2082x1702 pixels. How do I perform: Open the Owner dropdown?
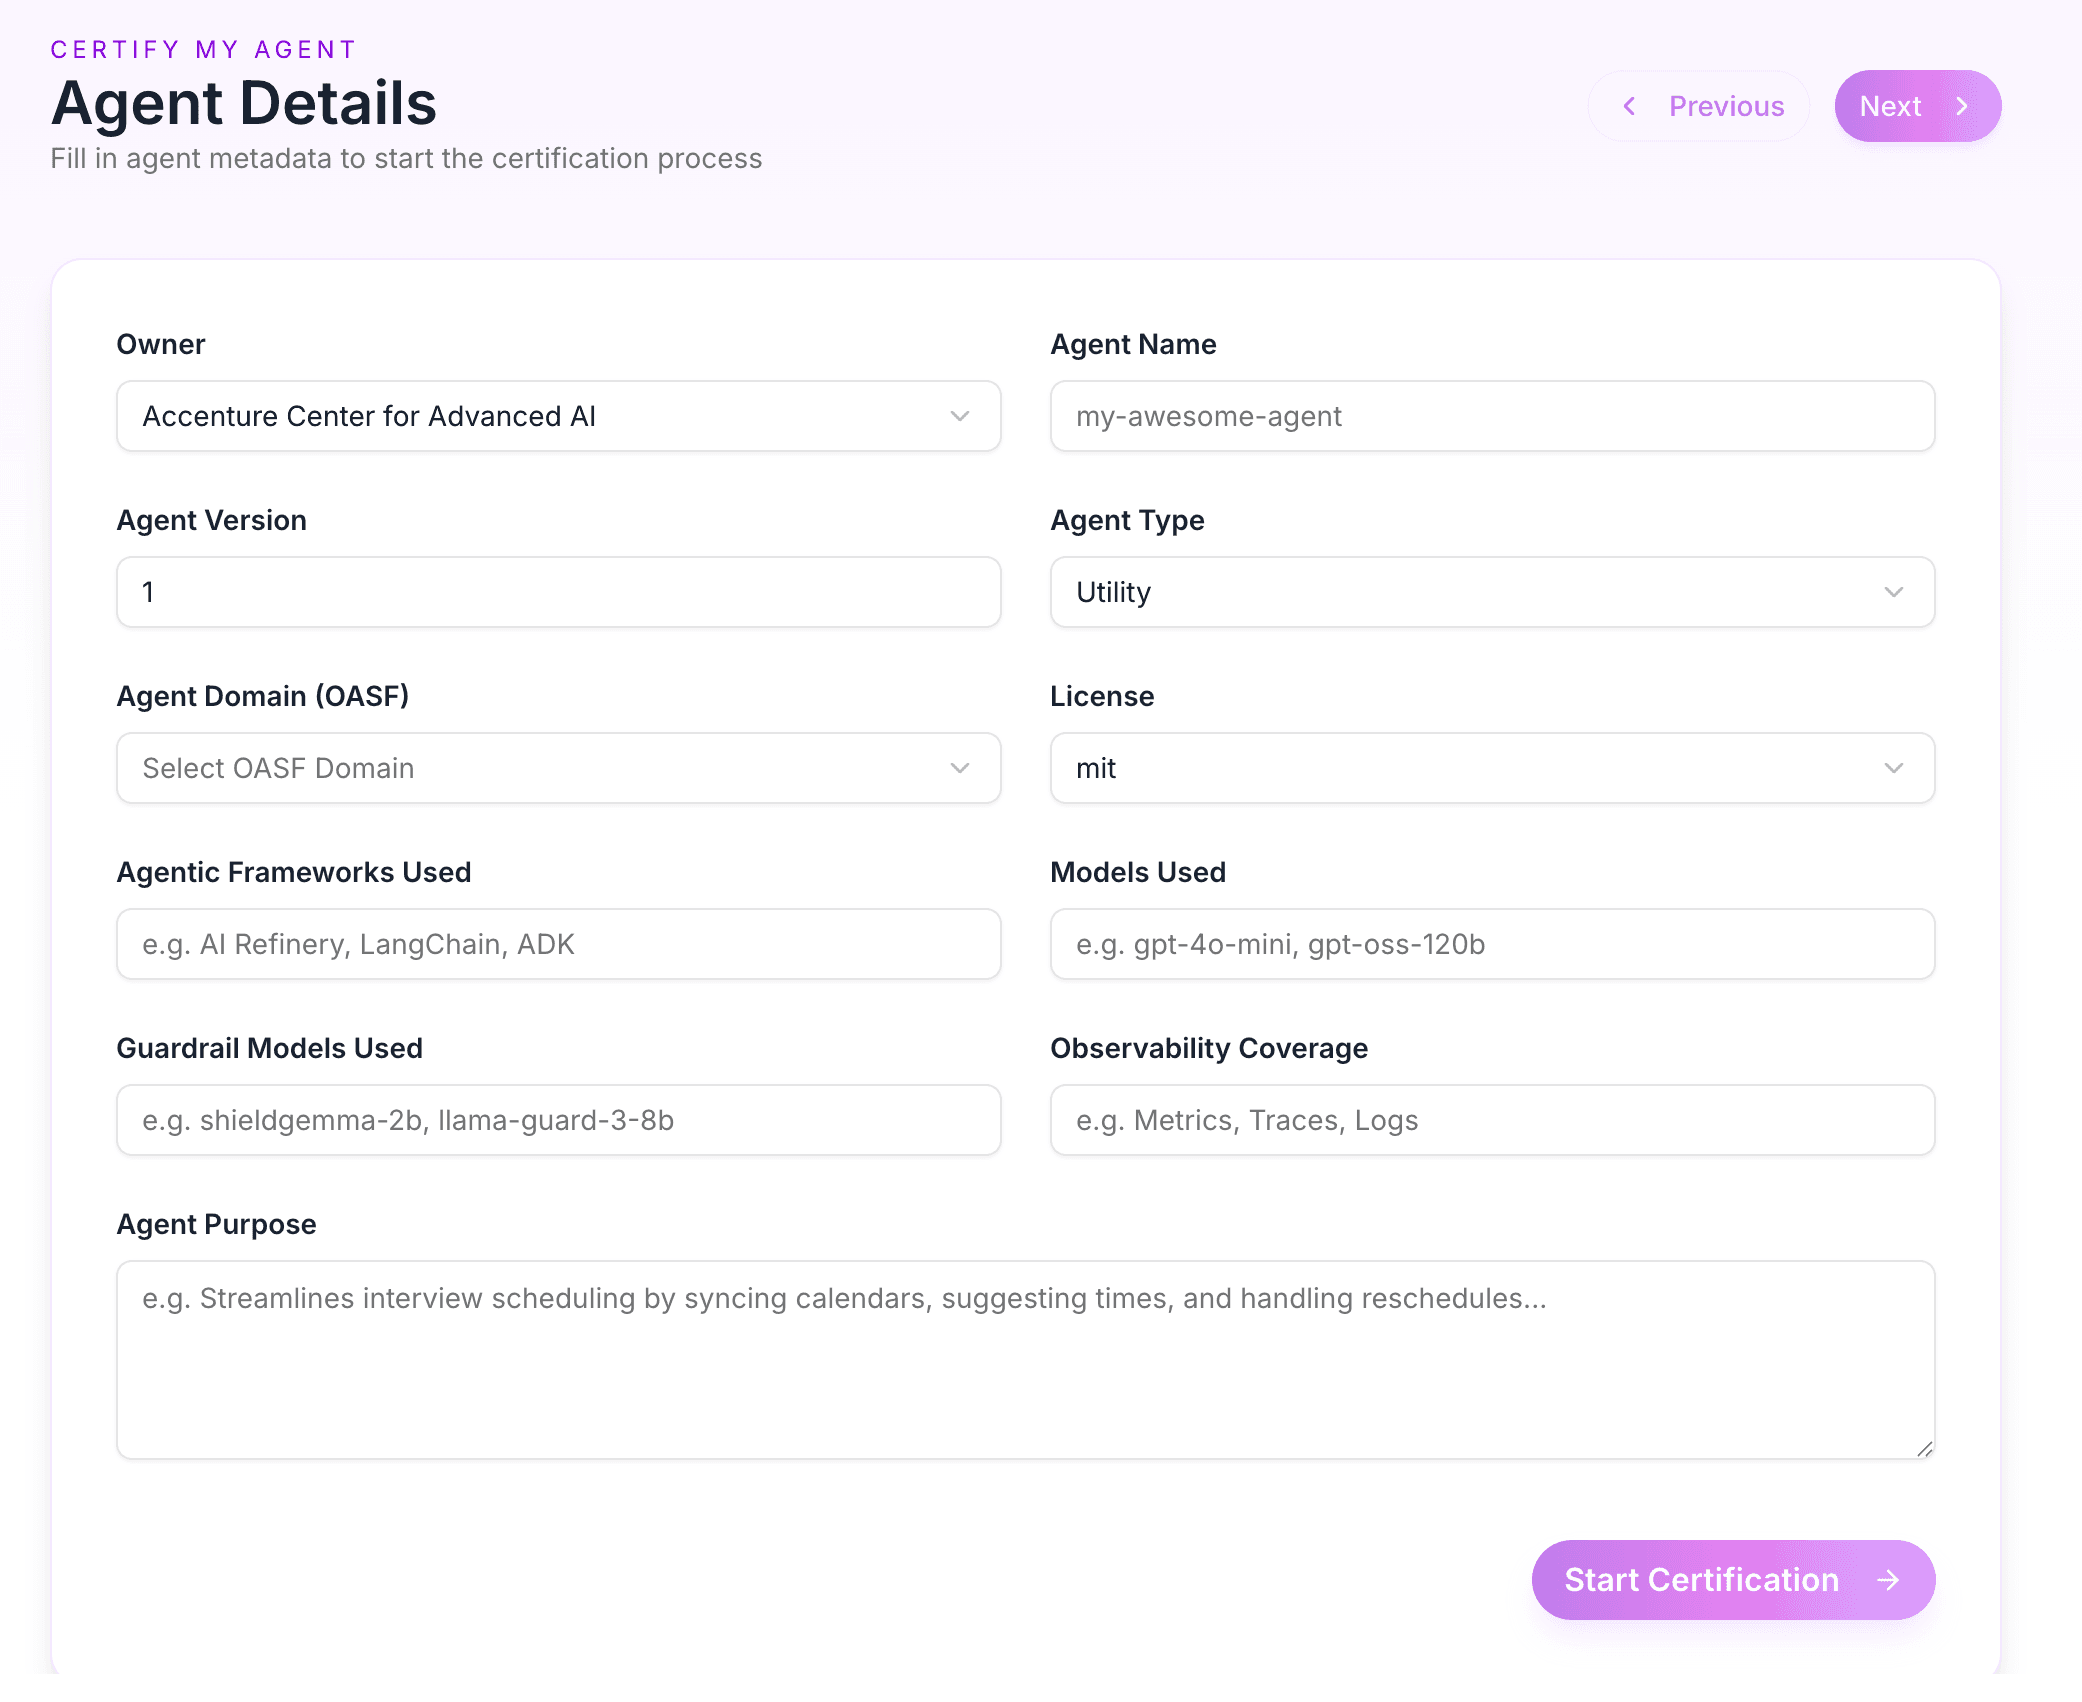558,416
